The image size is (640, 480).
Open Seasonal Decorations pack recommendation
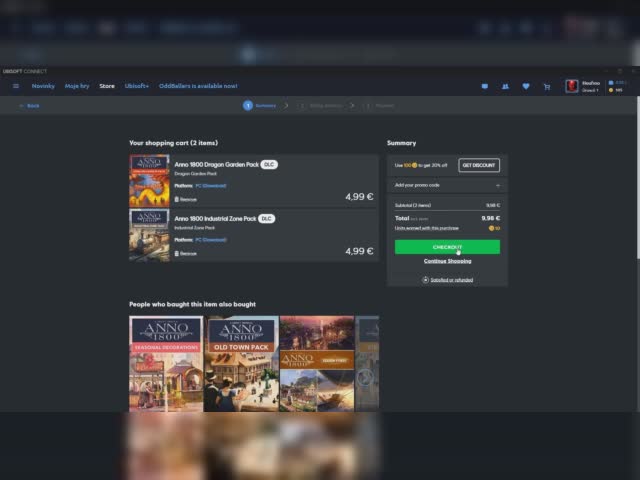pos(166,363)
